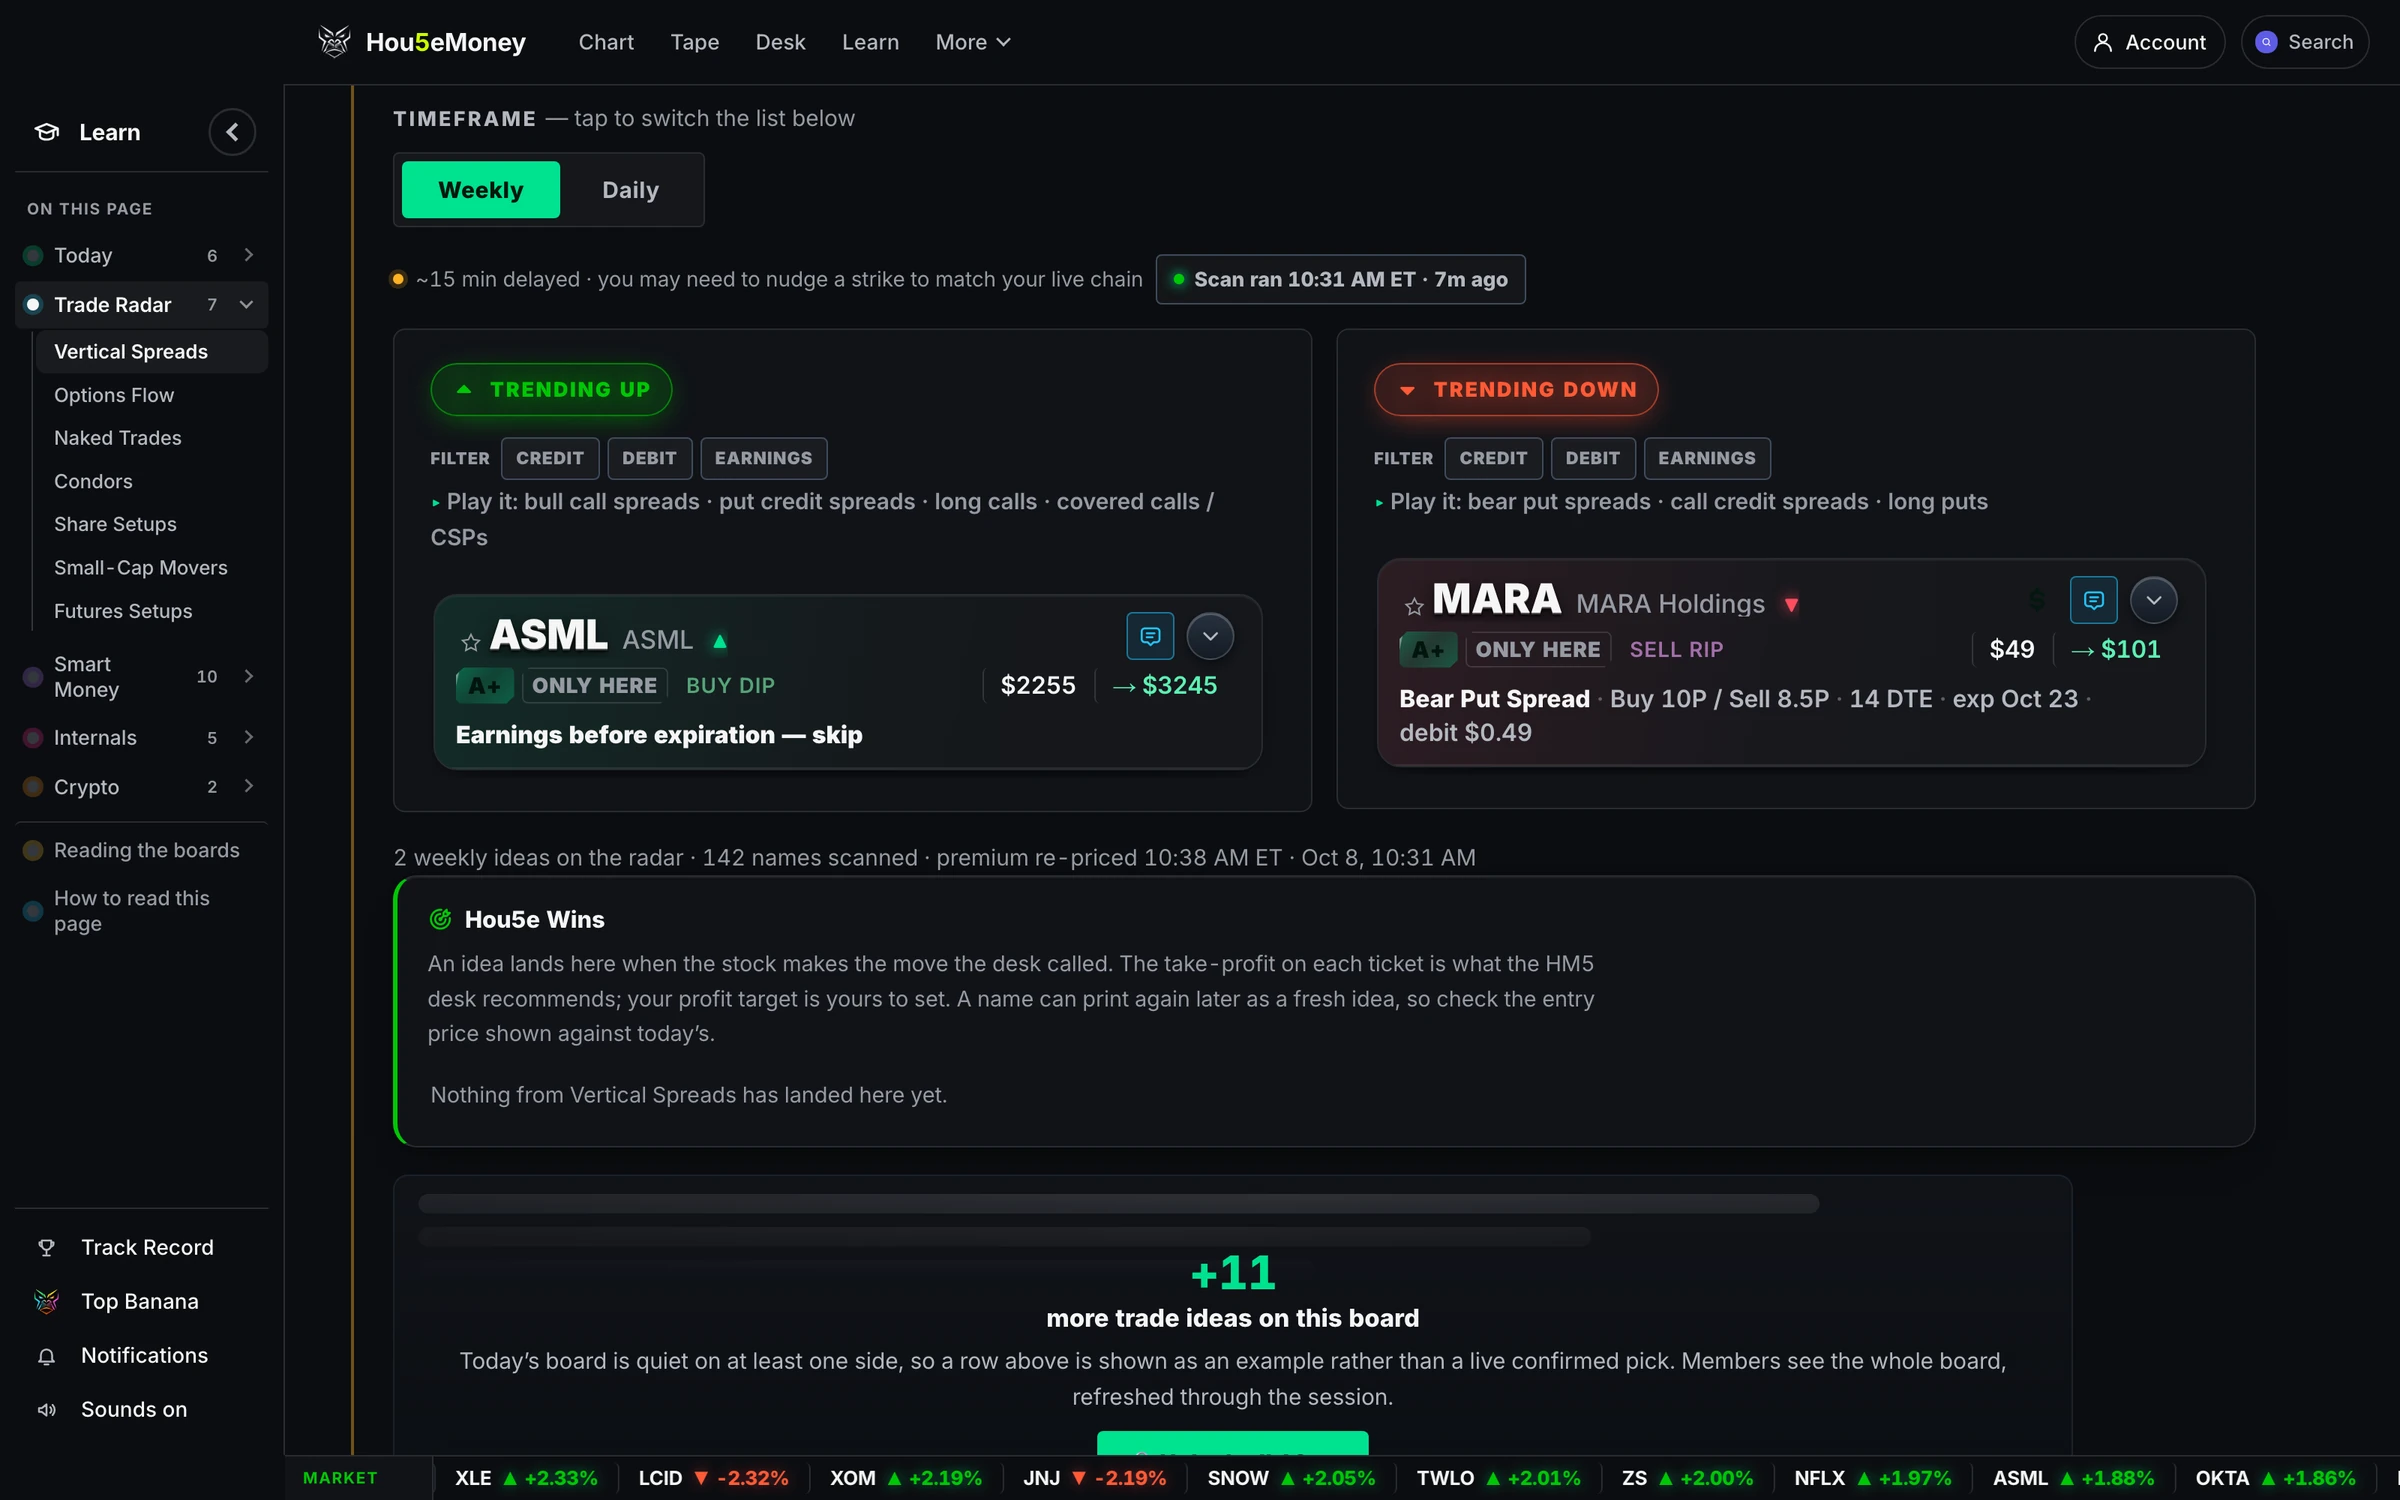The image size is (2400, 1500).
Task: Open the ASML card comment icon
Action: 1150,636
